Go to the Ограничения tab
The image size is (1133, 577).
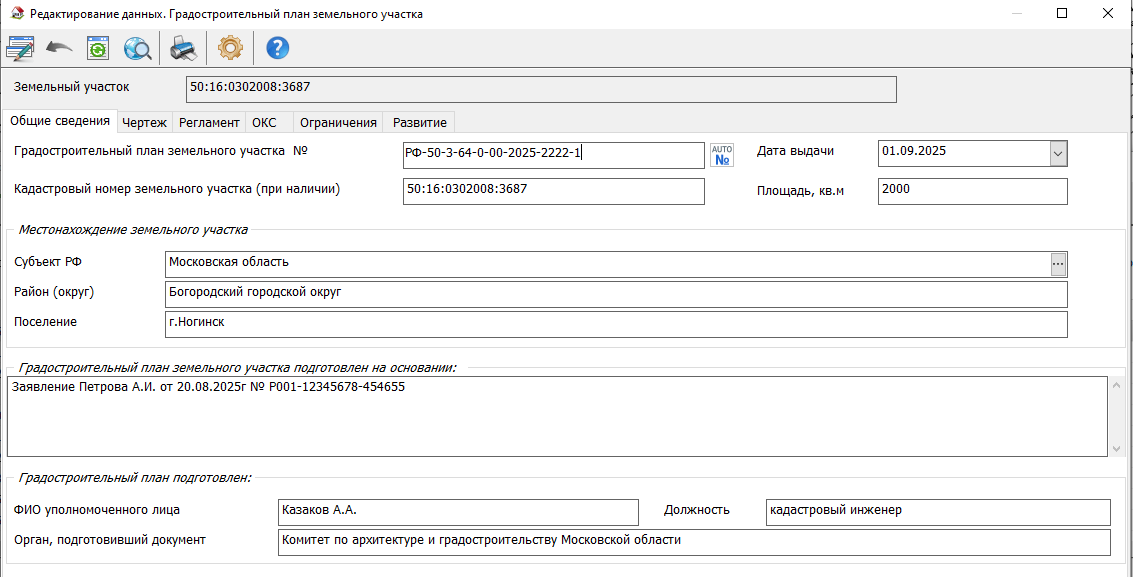pyautogui.click(x=338, y=123)
